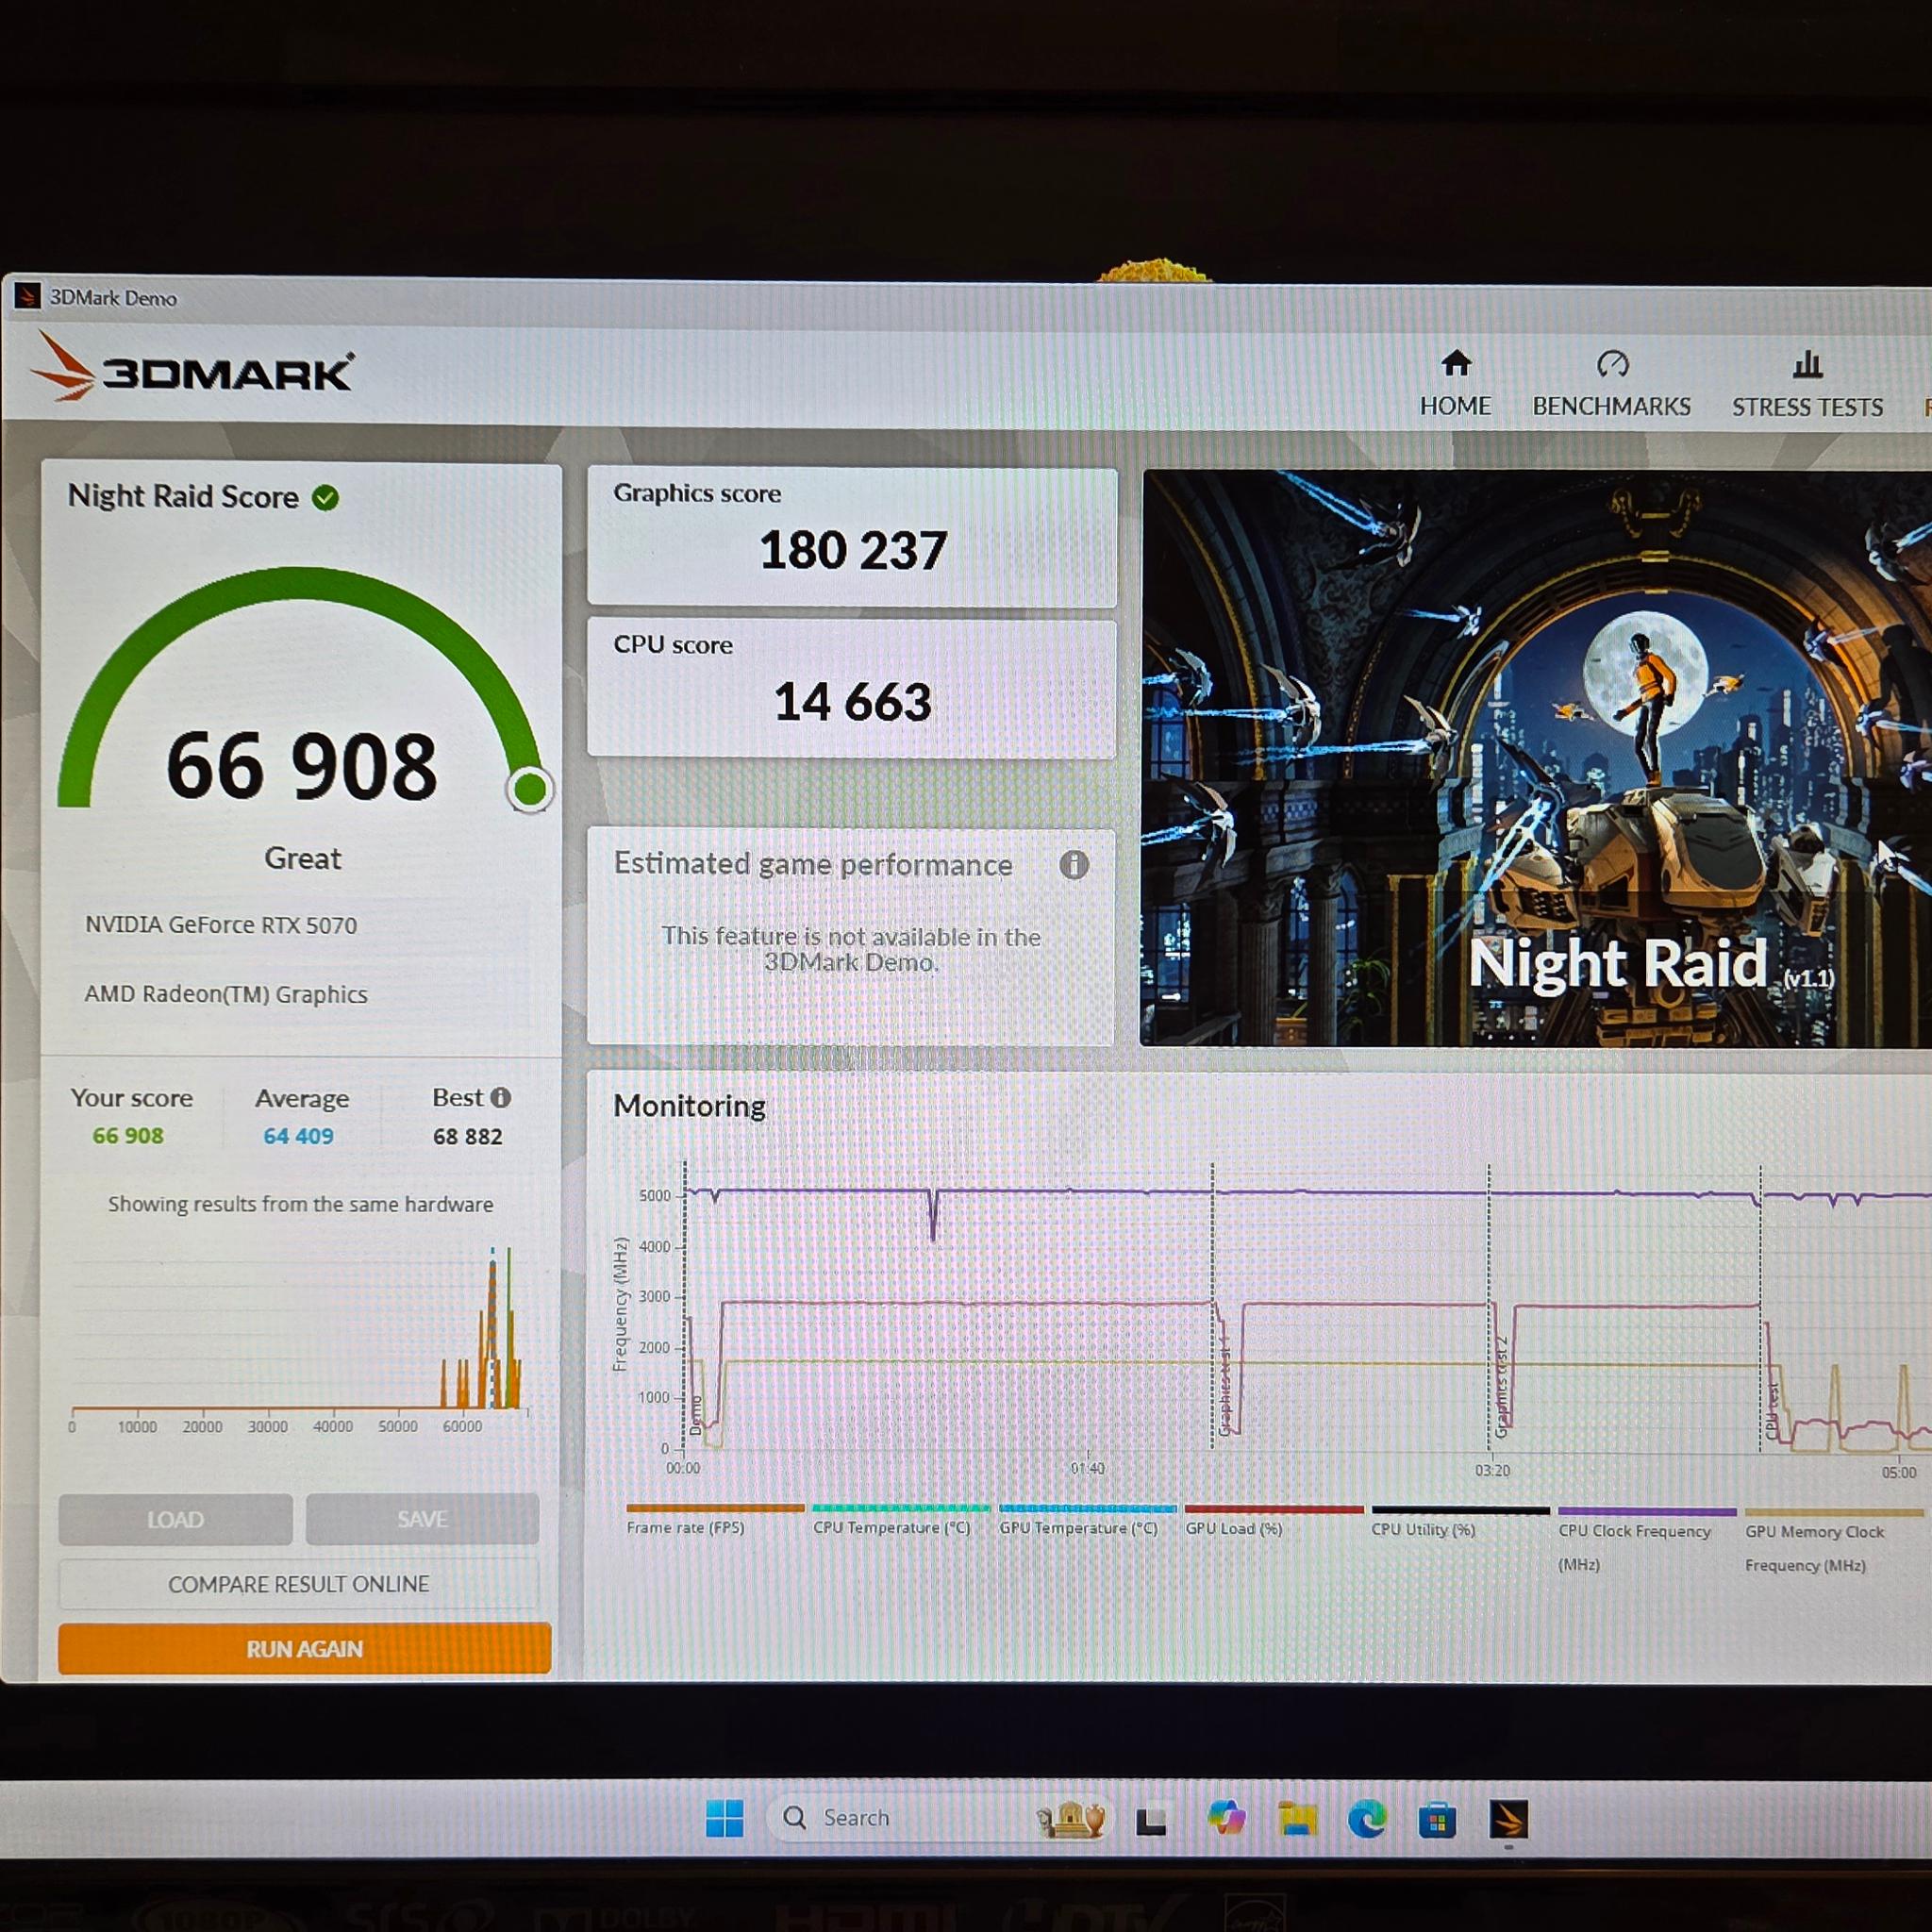This screenshot has height=1932, width=1932.
Task: Click the RUN AGAIN button
Action: (x=304, y=1648)
